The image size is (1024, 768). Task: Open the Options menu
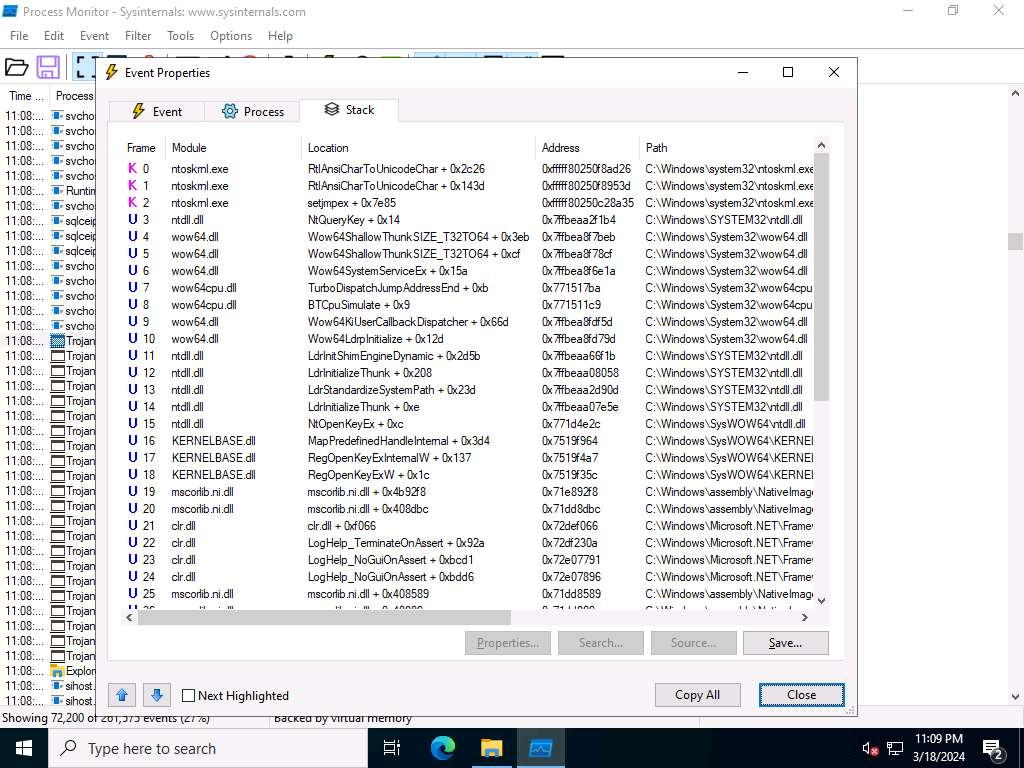tap(231, 36)
